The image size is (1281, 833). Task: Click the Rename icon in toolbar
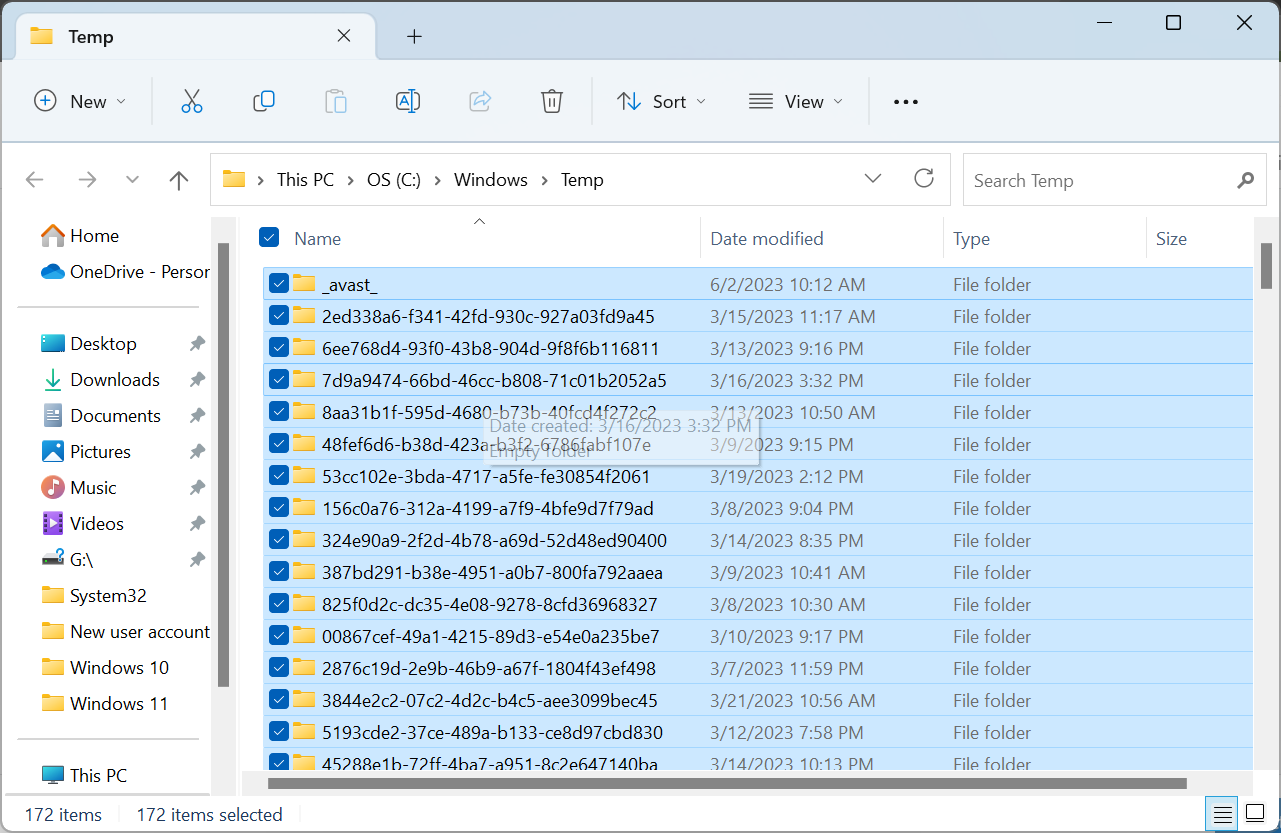pos(408,101)
